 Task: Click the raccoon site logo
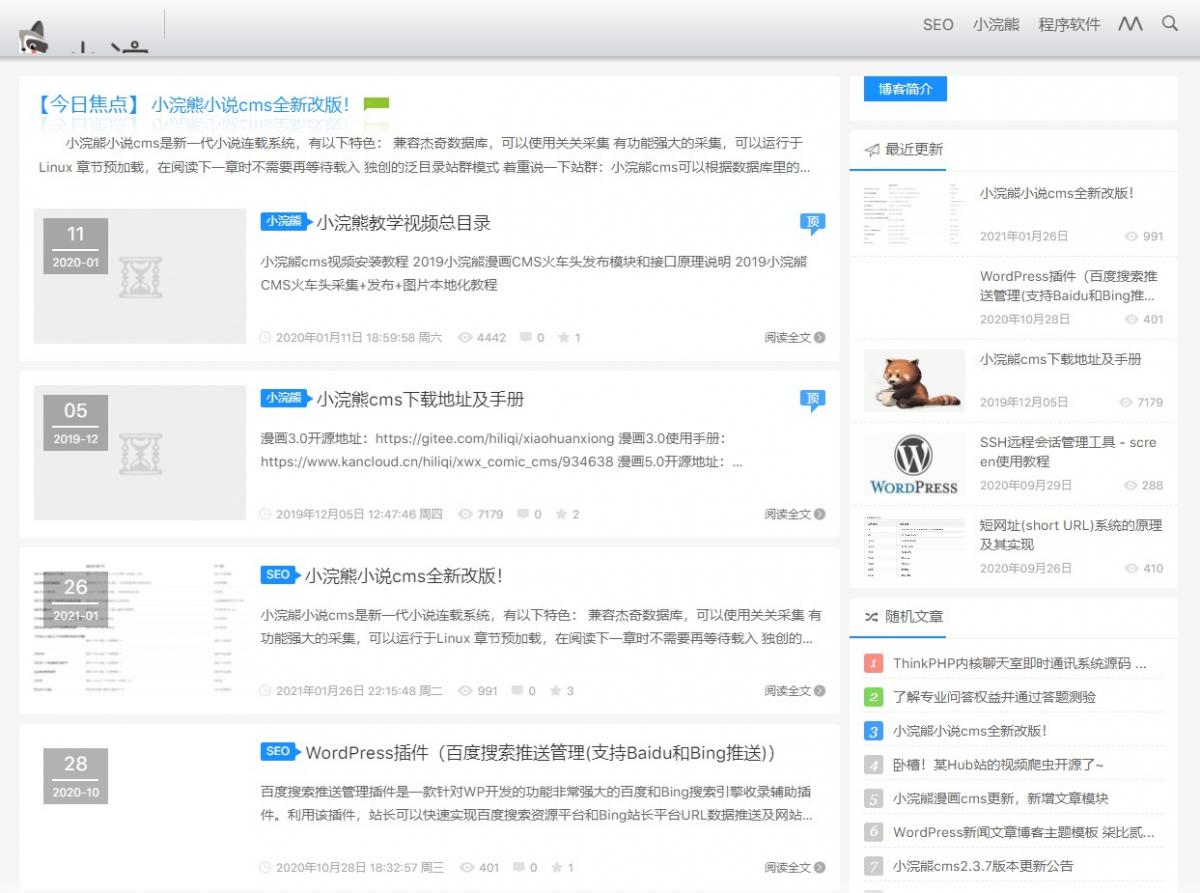[x=35, y=37]
